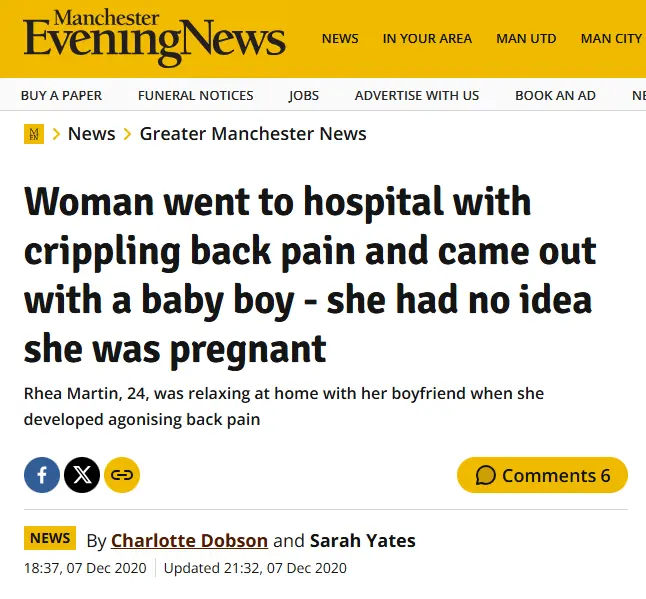646x599 pixels.
Task: Visit the Jobs link
Action: (304, 95)
